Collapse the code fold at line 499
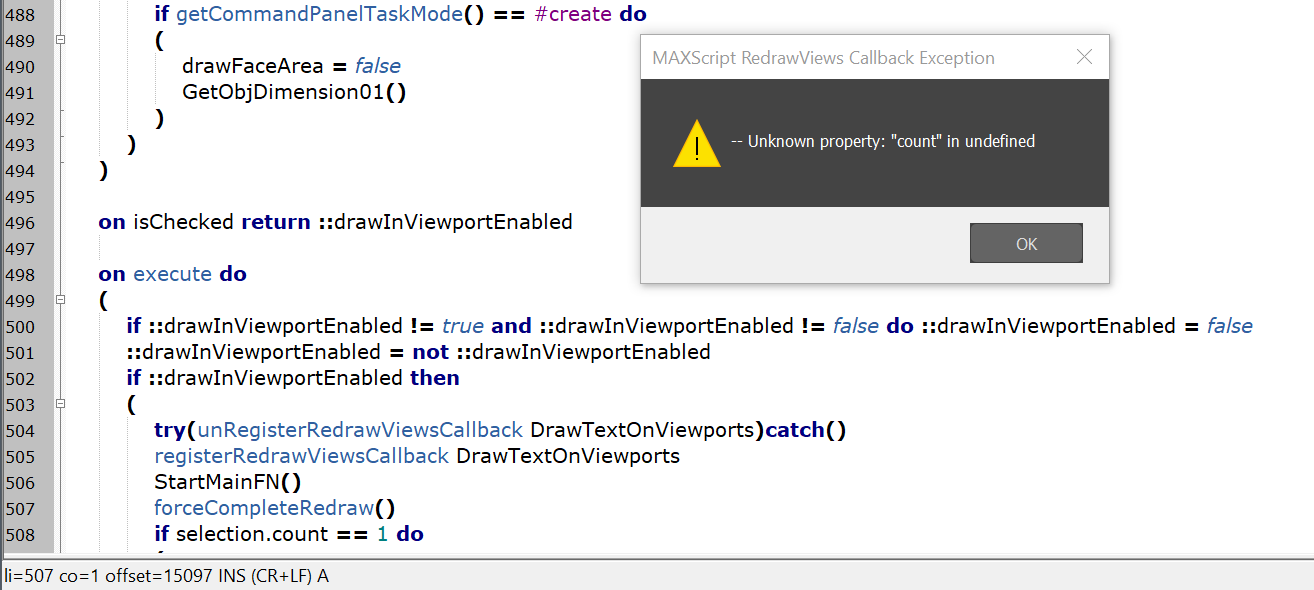The width and height of the screenshot is (1314, 590). point(61,301)
